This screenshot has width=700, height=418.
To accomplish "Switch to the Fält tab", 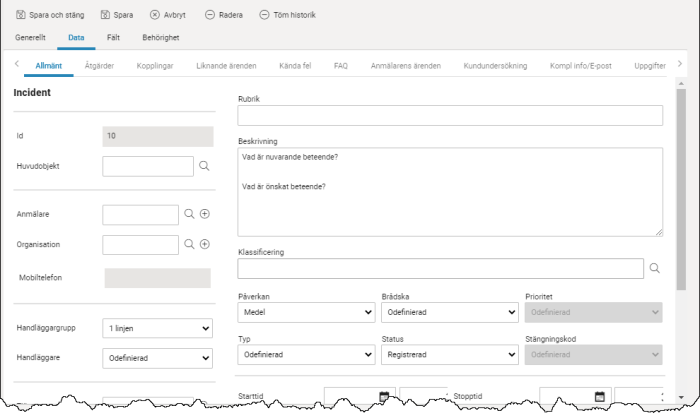I will pos(114,37).
